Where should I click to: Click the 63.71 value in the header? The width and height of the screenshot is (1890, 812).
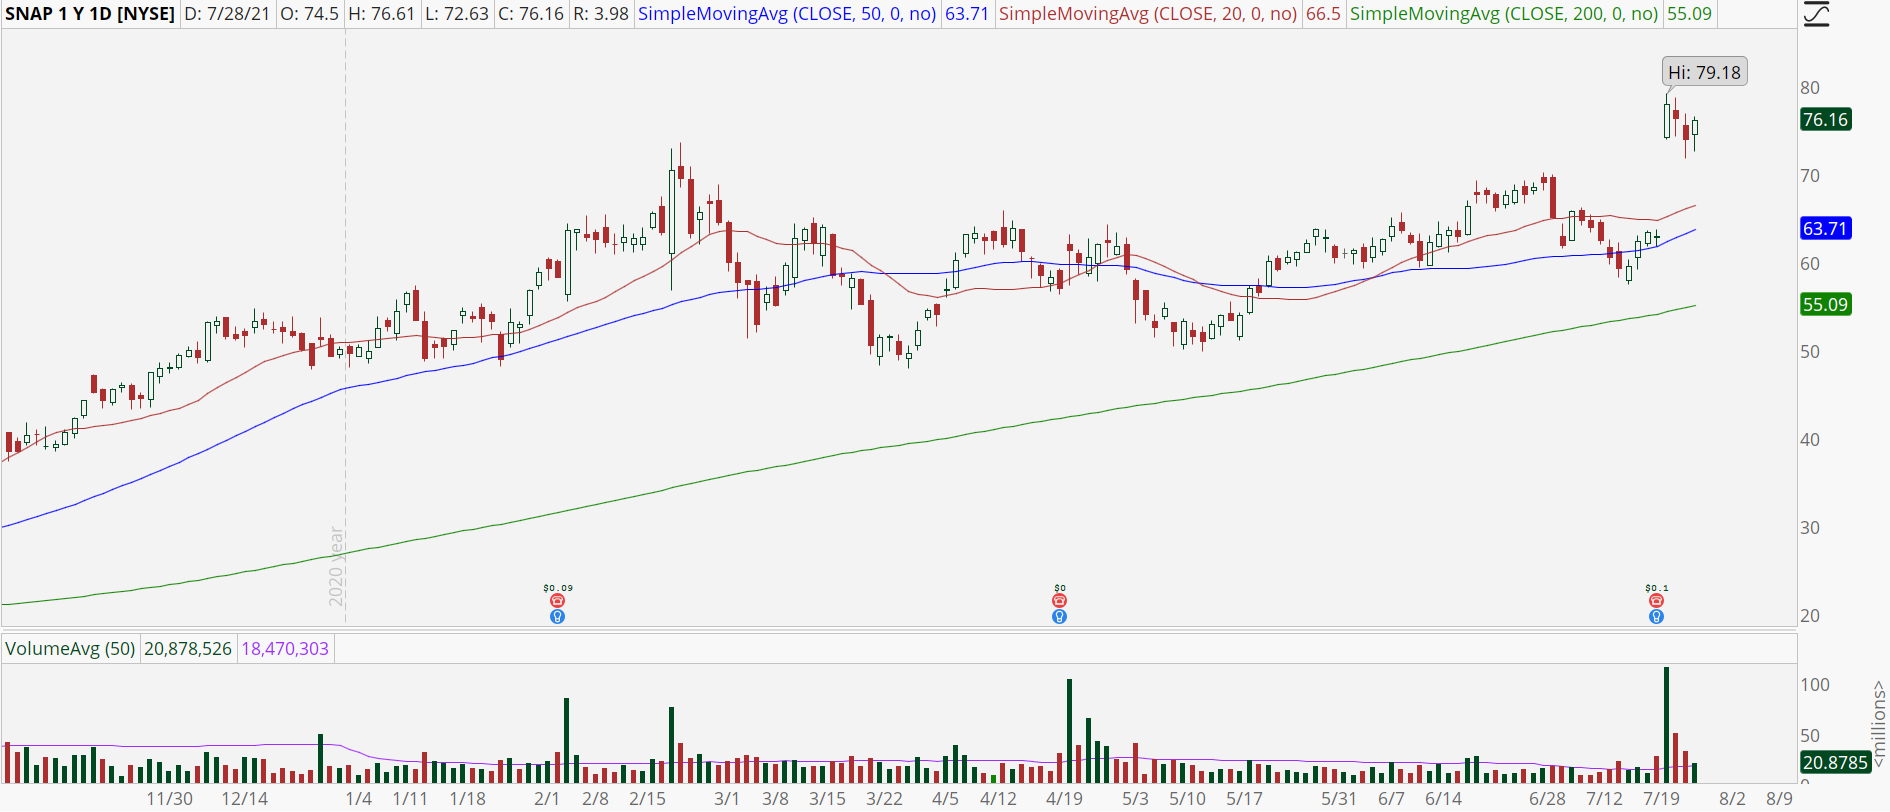[x=967, y=14]
